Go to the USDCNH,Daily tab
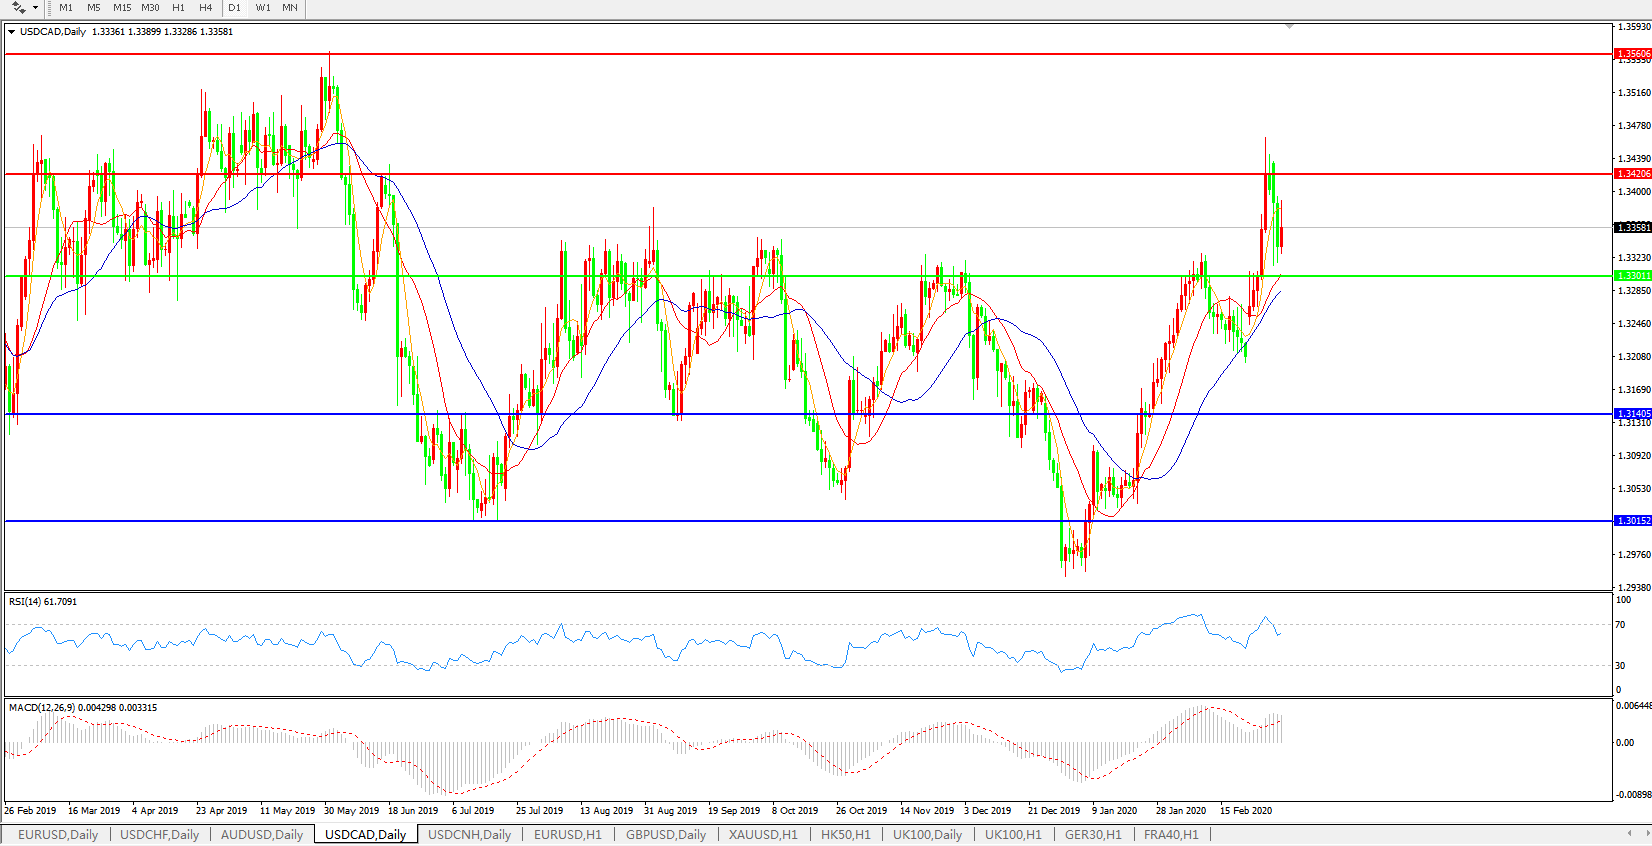Image resolution: width=1652 pixels, height=846 pixels. [469, 835]
